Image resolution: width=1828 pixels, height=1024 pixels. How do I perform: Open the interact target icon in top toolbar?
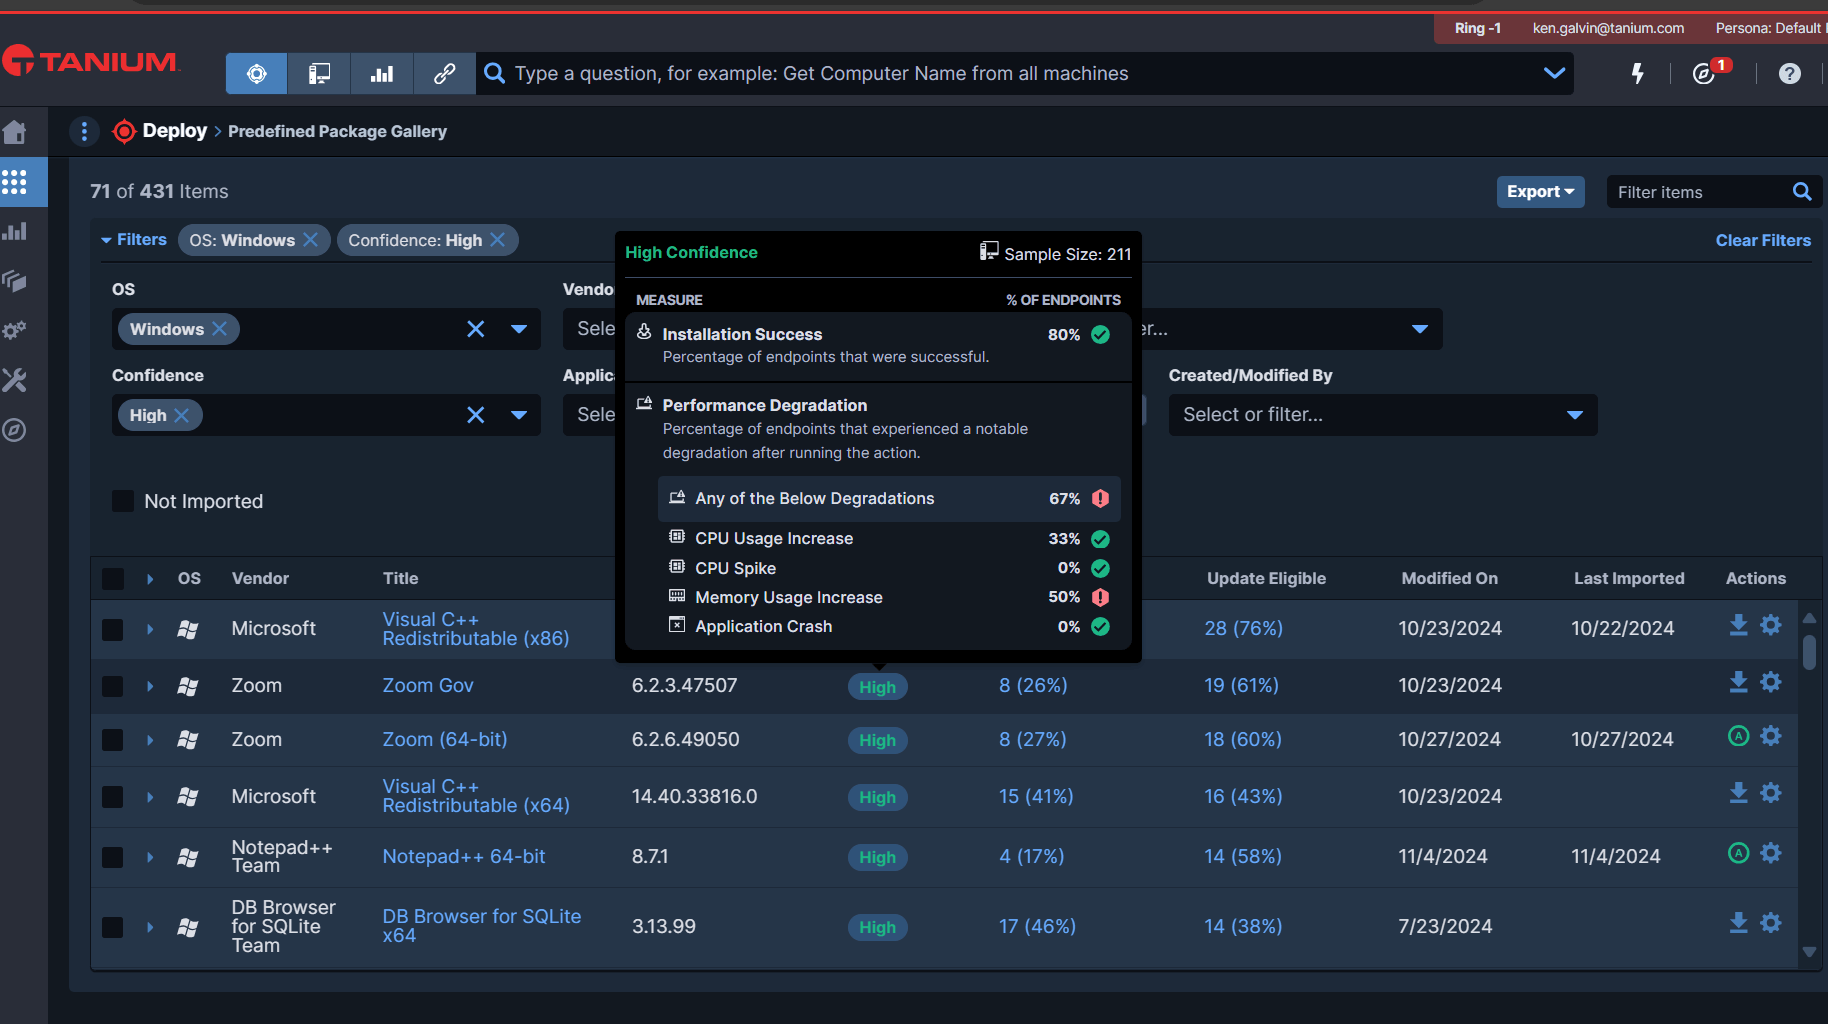(257, 74)
